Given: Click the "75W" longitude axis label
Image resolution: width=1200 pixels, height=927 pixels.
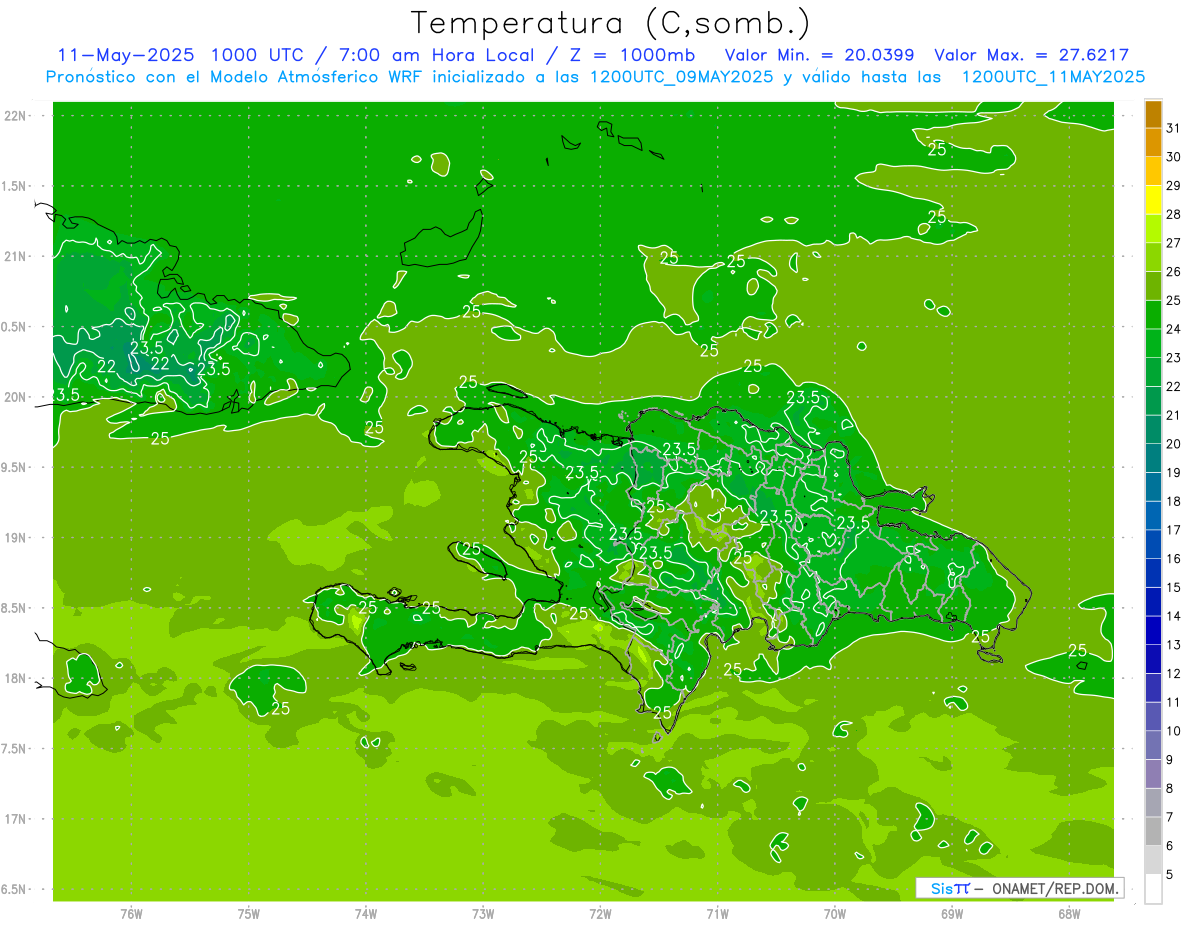Looking at the screenshot, I should [x=249, y=914].
